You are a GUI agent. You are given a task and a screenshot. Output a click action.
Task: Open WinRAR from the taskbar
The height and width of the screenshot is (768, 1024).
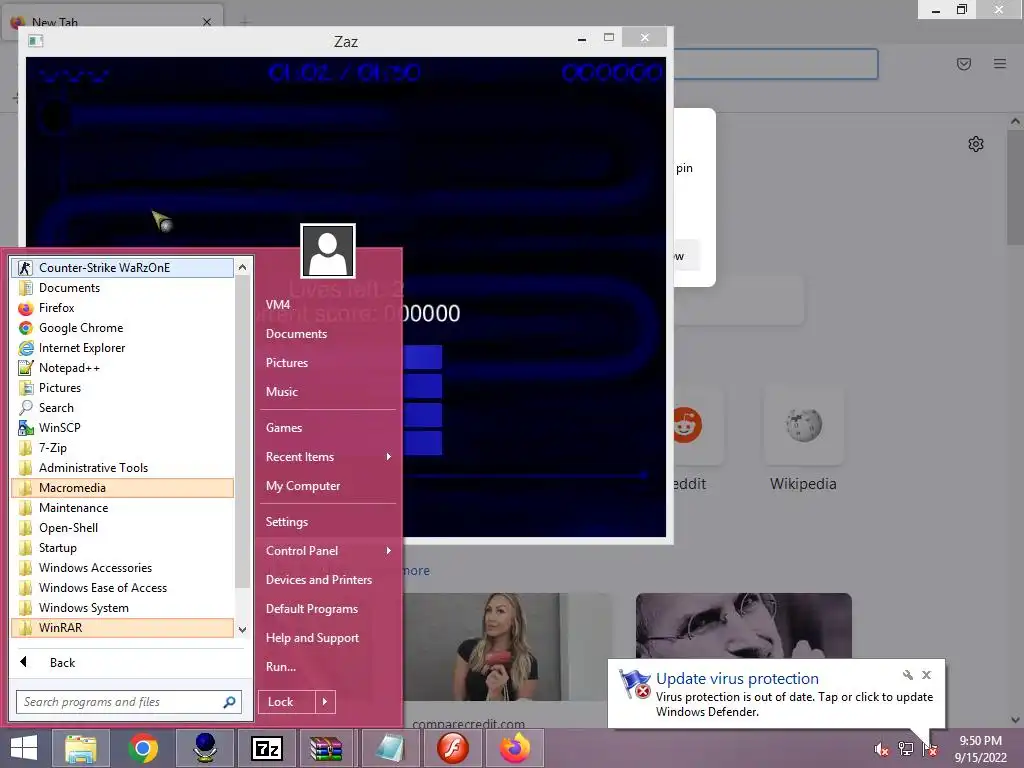coord(327,748)
